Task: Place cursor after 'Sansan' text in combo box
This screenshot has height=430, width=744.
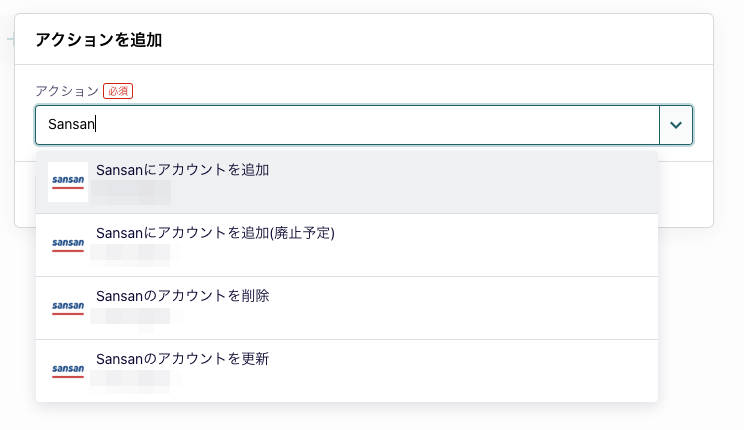Action: [96, 124]
